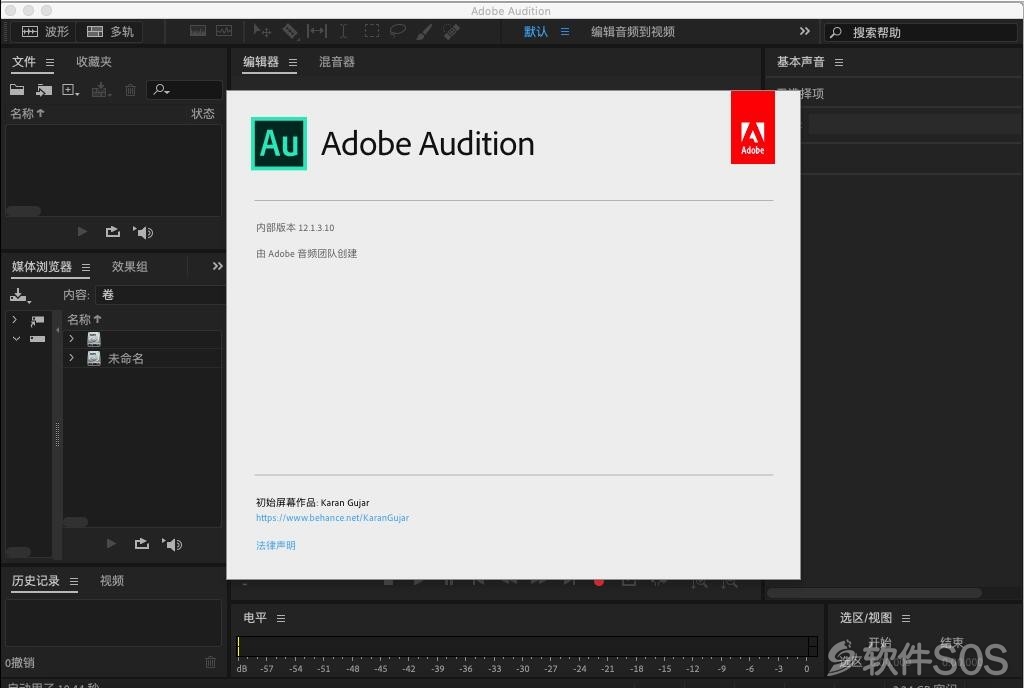This screenshot has width=1024, height=688.
Task: Select the Slip tool in toolbar
Action: 317,31
